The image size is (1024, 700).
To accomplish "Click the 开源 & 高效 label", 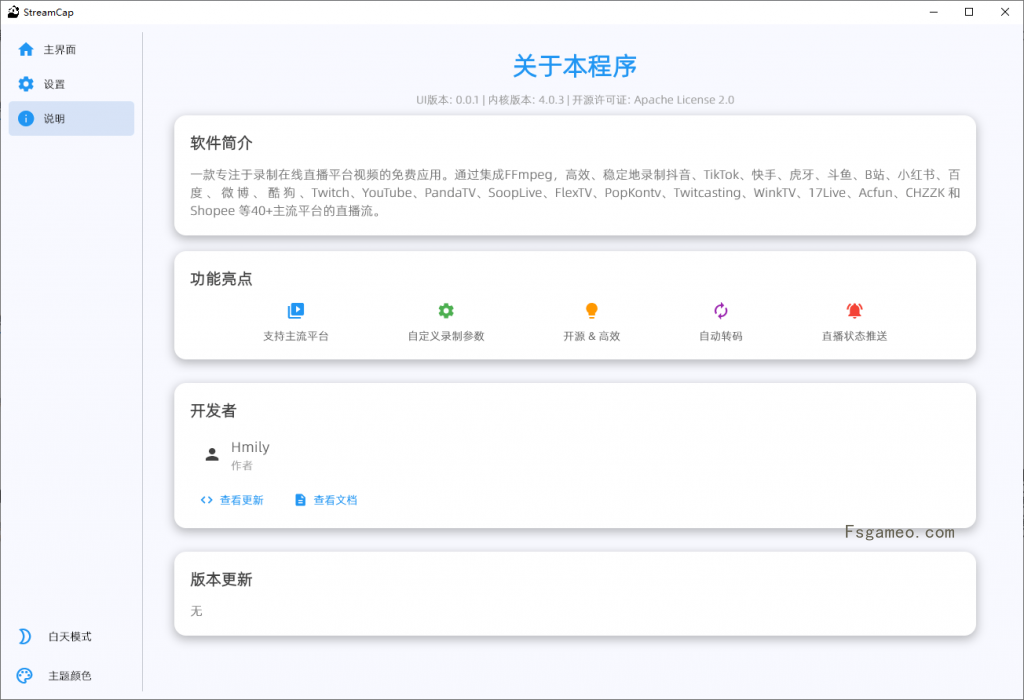I will click(x=592, y=336).
